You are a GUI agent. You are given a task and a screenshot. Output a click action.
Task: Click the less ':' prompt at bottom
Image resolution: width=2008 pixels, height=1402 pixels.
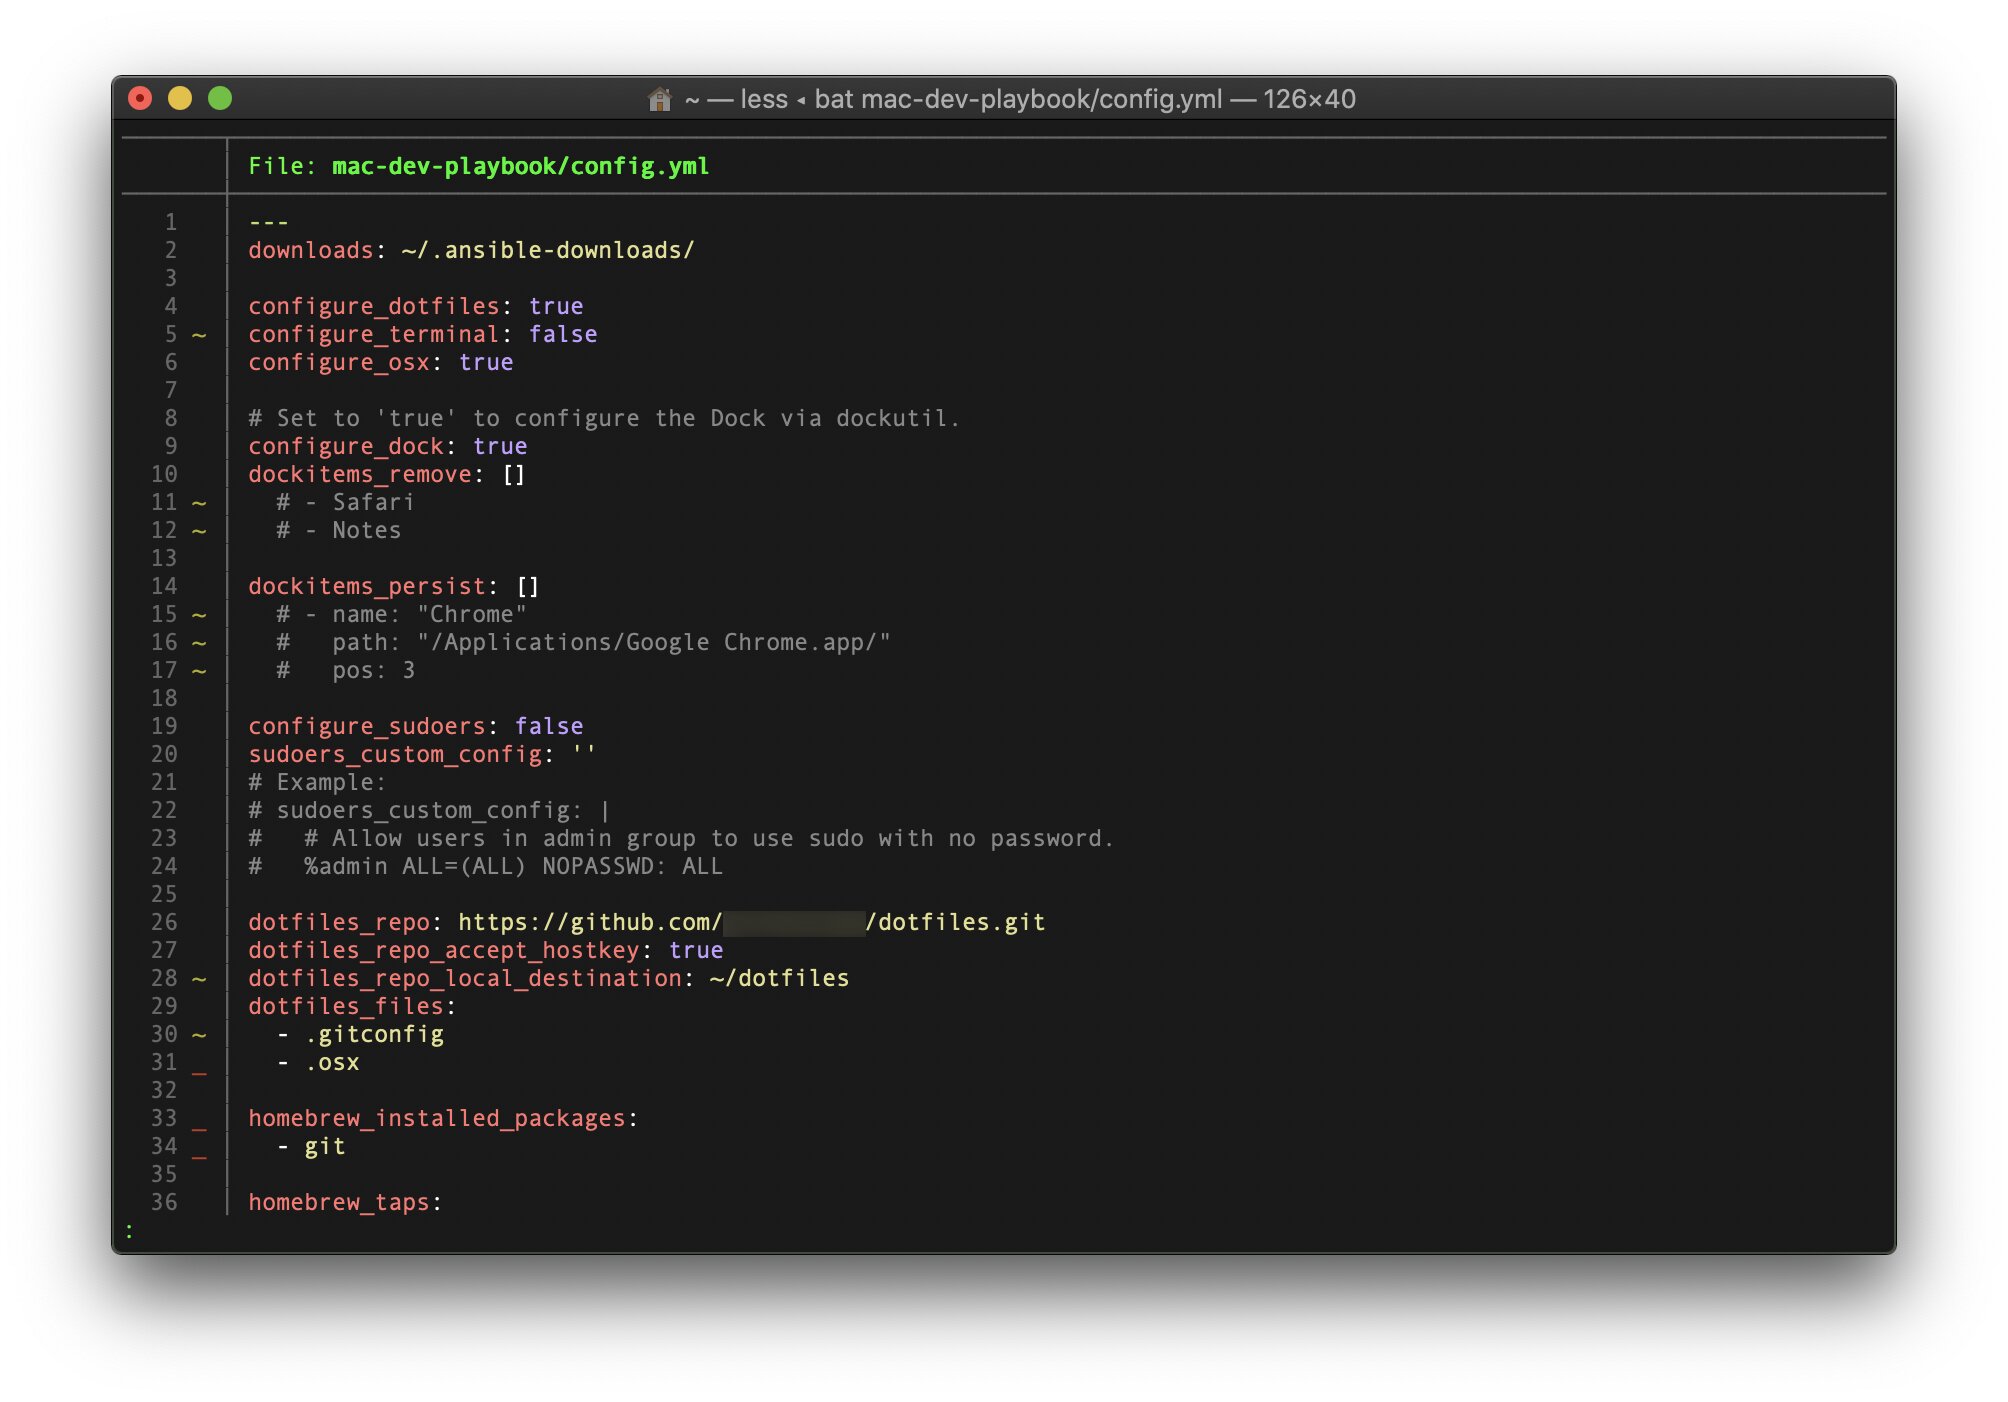point(129,1230)
